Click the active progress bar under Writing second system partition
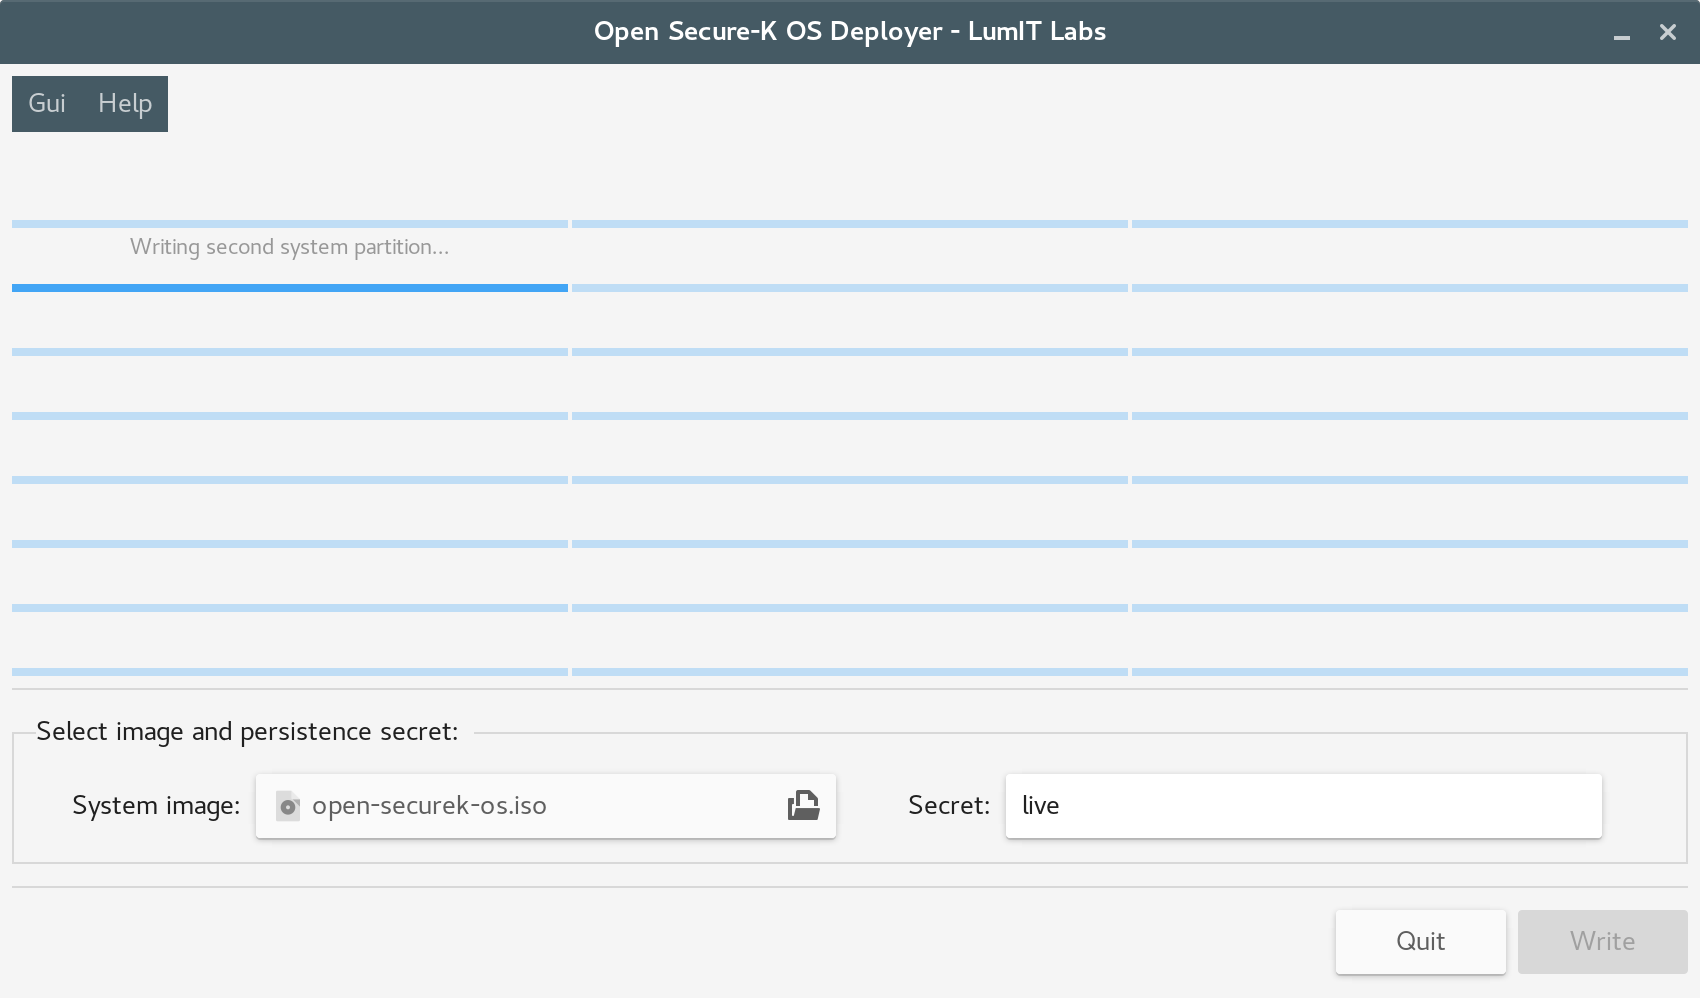The width and height of the screenshot is (1700, 998). [290, 288]
